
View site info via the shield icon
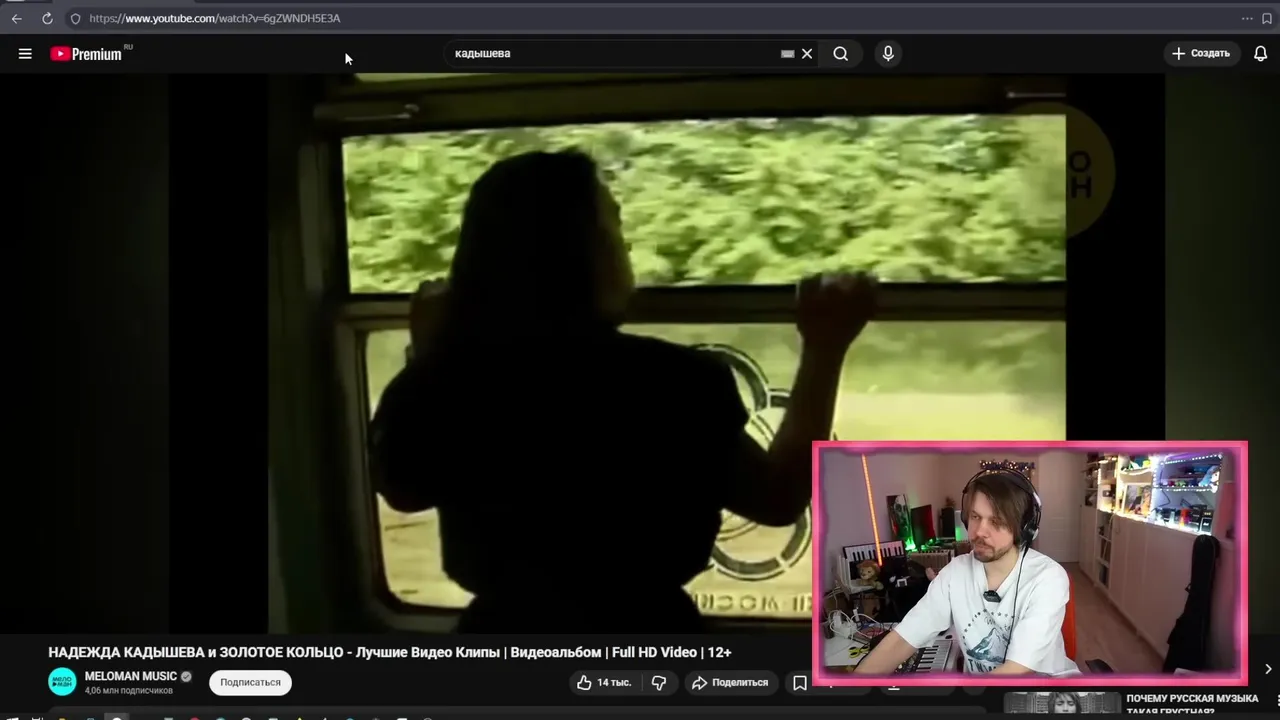[x=75, y=18]
